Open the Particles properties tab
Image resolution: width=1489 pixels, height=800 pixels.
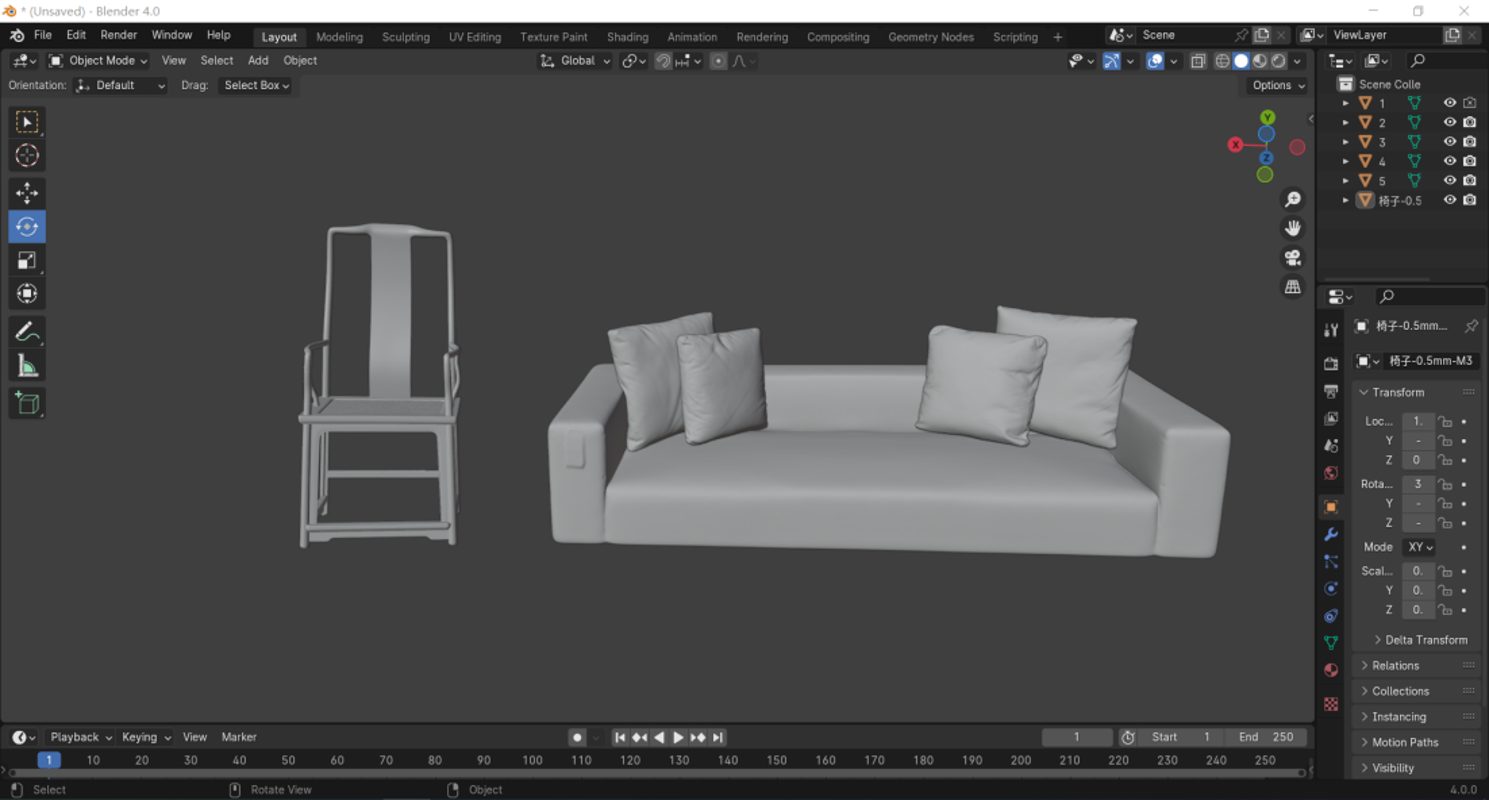(1331, 562)
